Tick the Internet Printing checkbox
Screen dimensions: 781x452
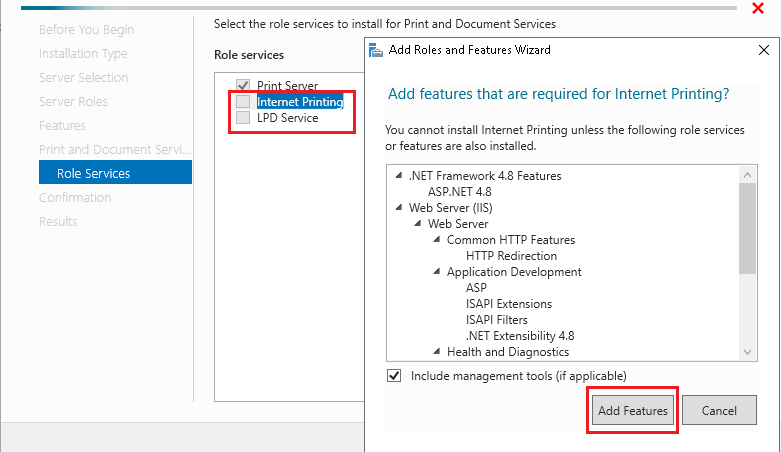point(243,102)
